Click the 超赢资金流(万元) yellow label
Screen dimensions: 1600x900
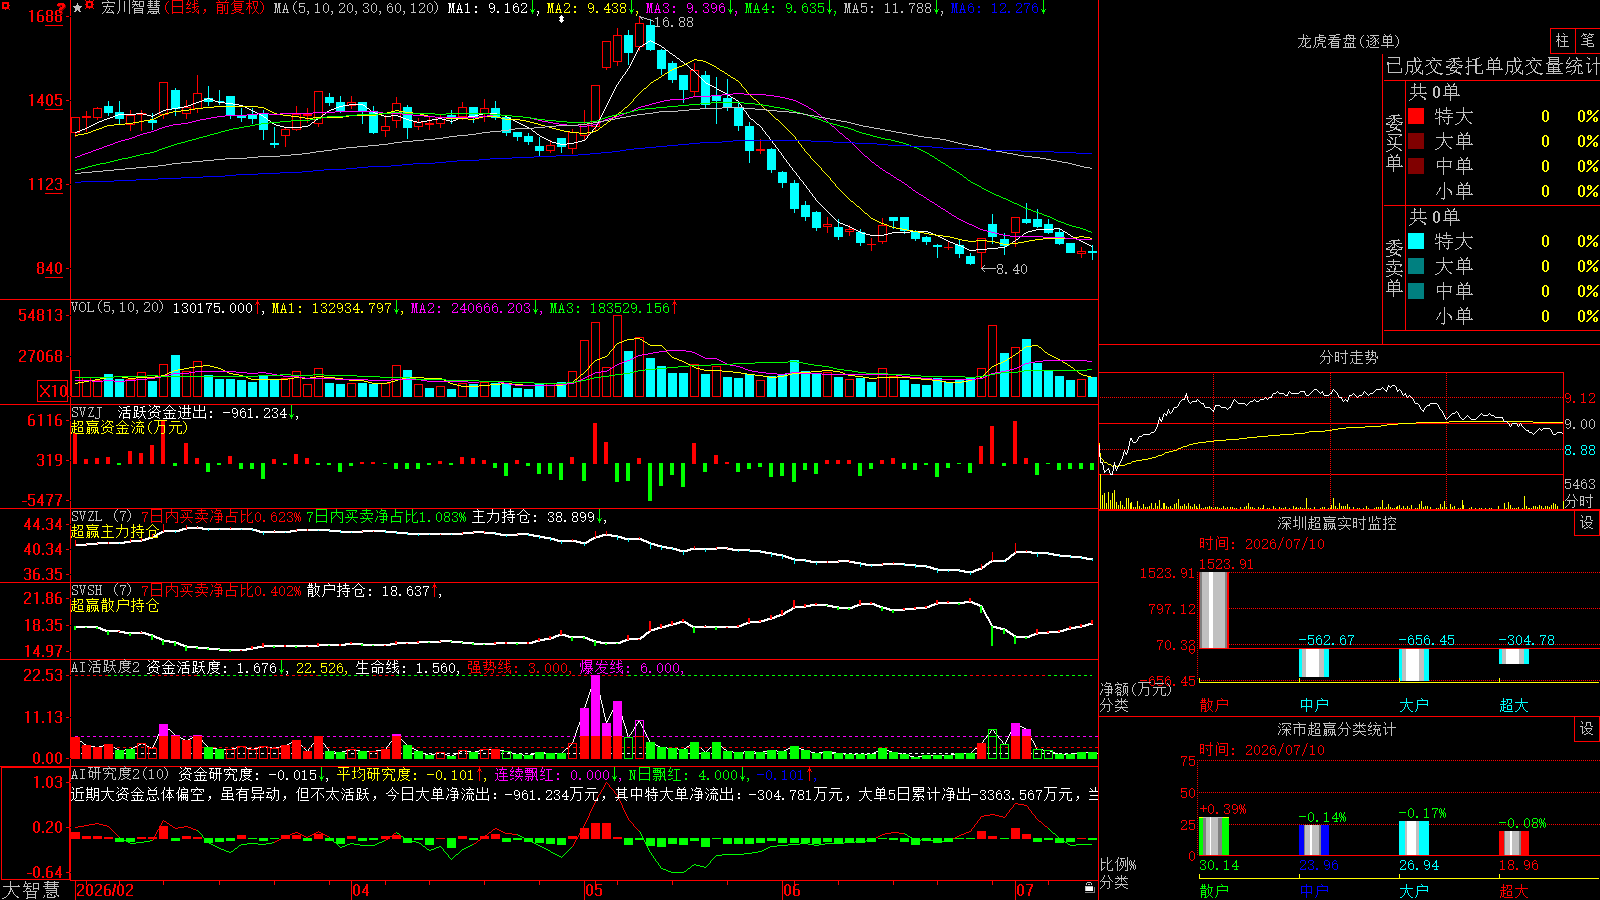coord(129,427)
